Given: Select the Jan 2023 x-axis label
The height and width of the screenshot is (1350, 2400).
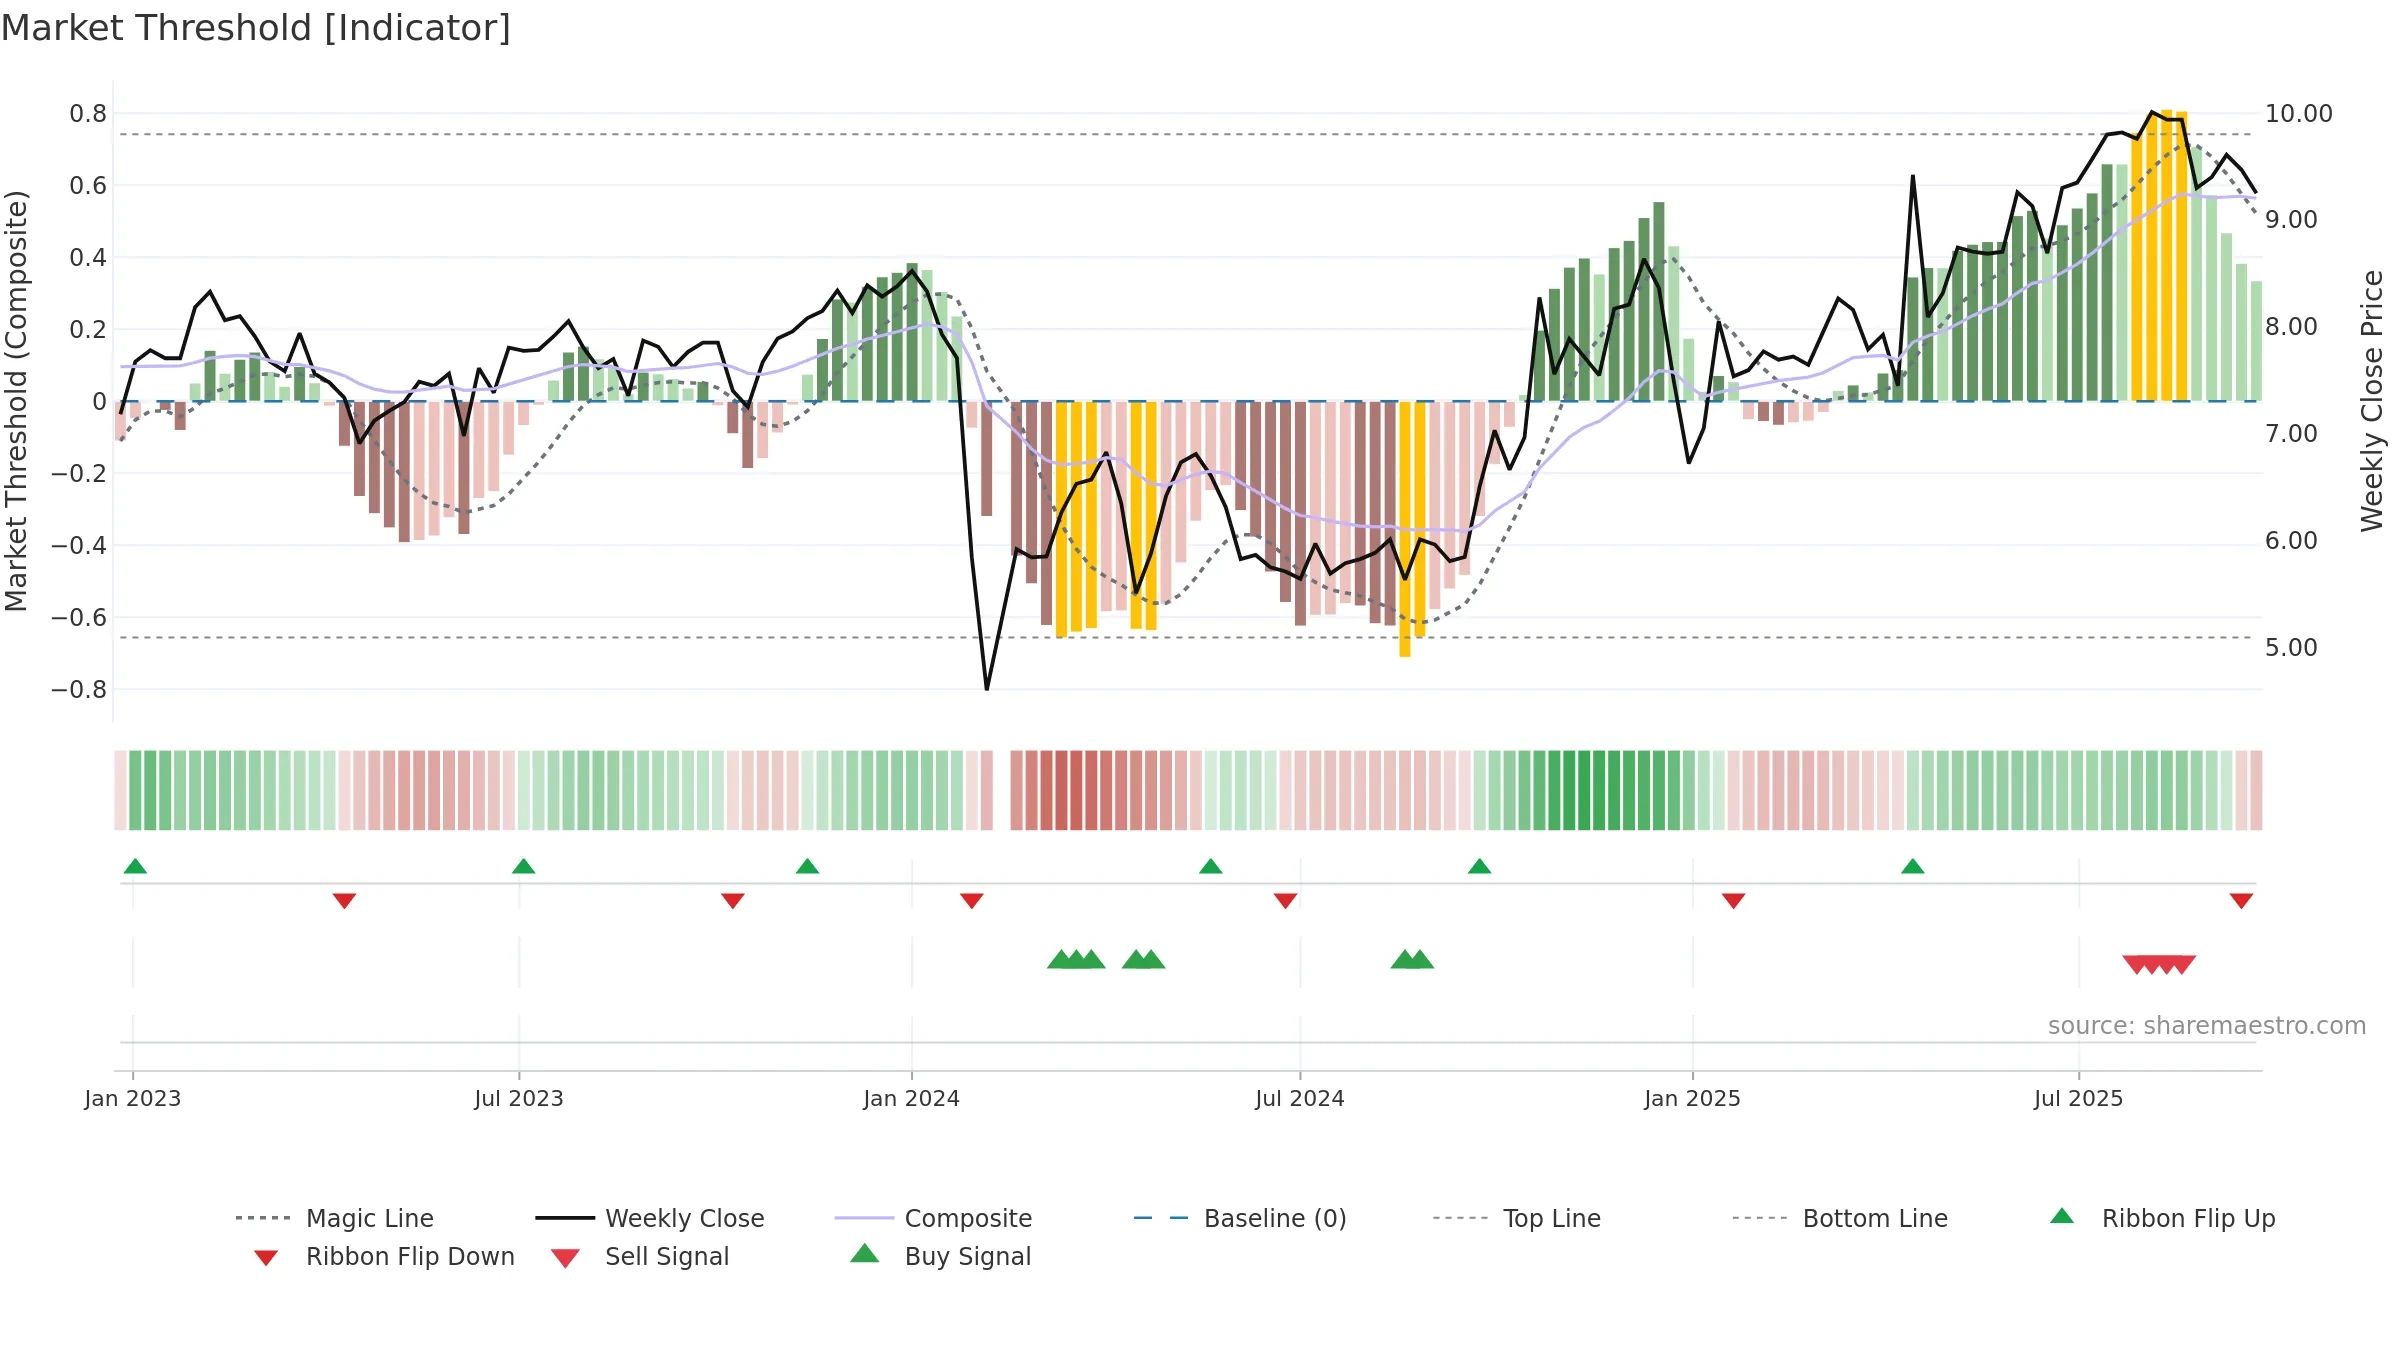Looking at the screenshot, I should click(133, 1098).
